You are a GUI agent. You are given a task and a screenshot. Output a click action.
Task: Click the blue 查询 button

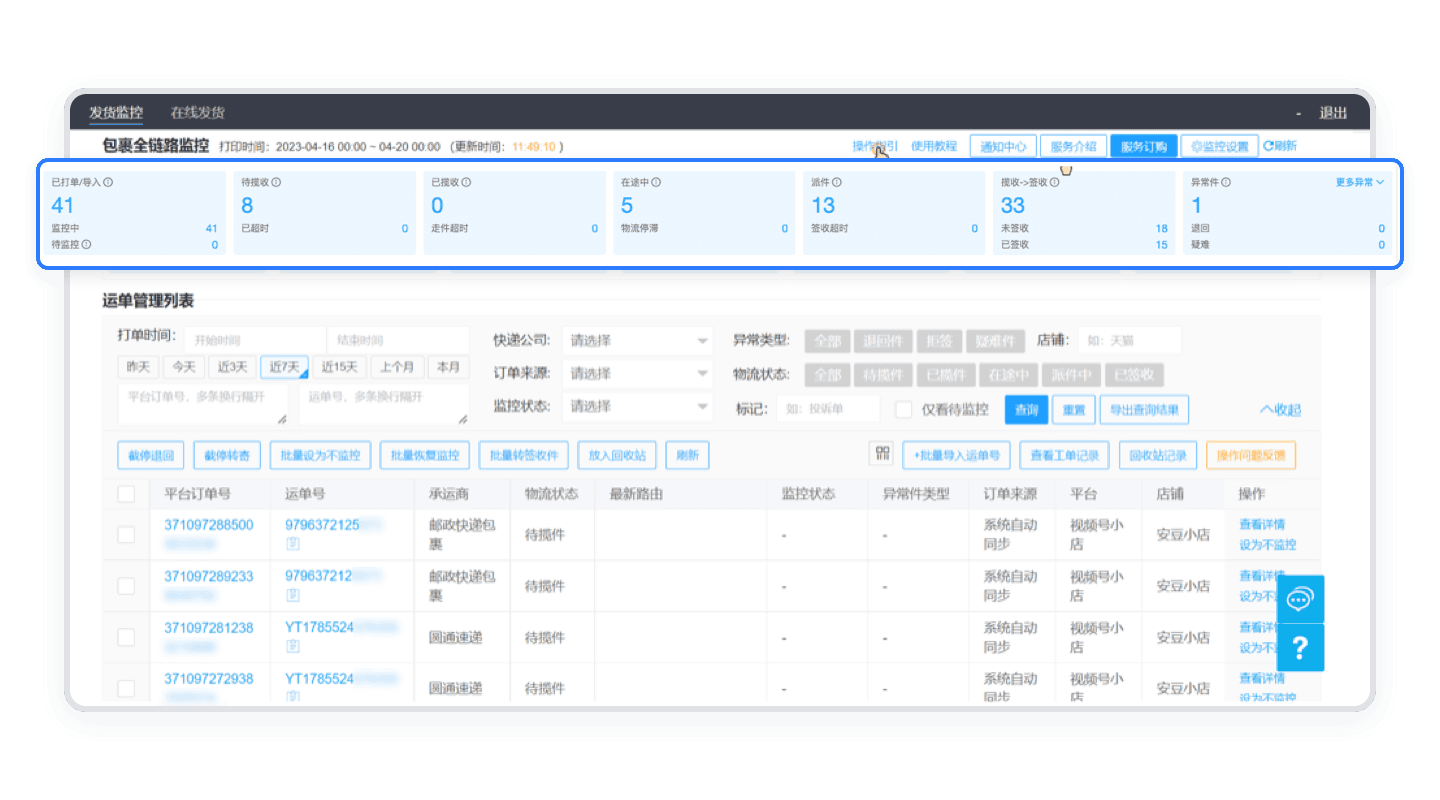pyautogui.click(x=1026, y=409)
